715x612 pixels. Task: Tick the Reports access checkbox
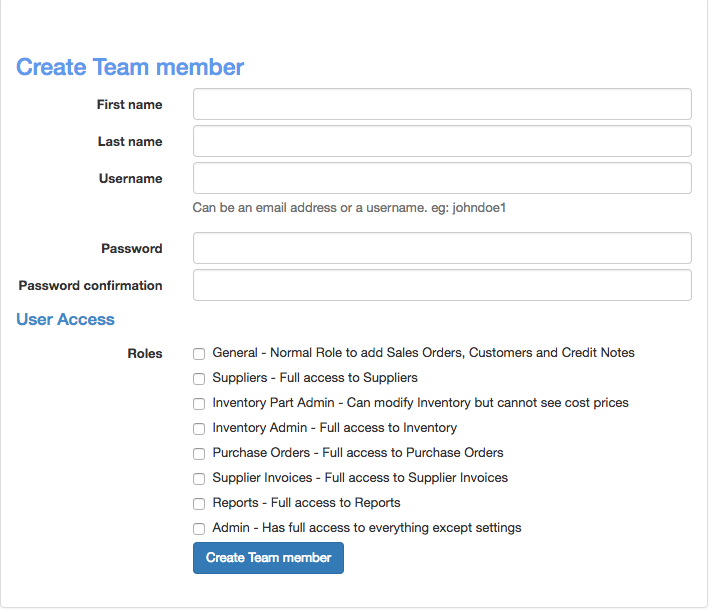click(199, 503)
